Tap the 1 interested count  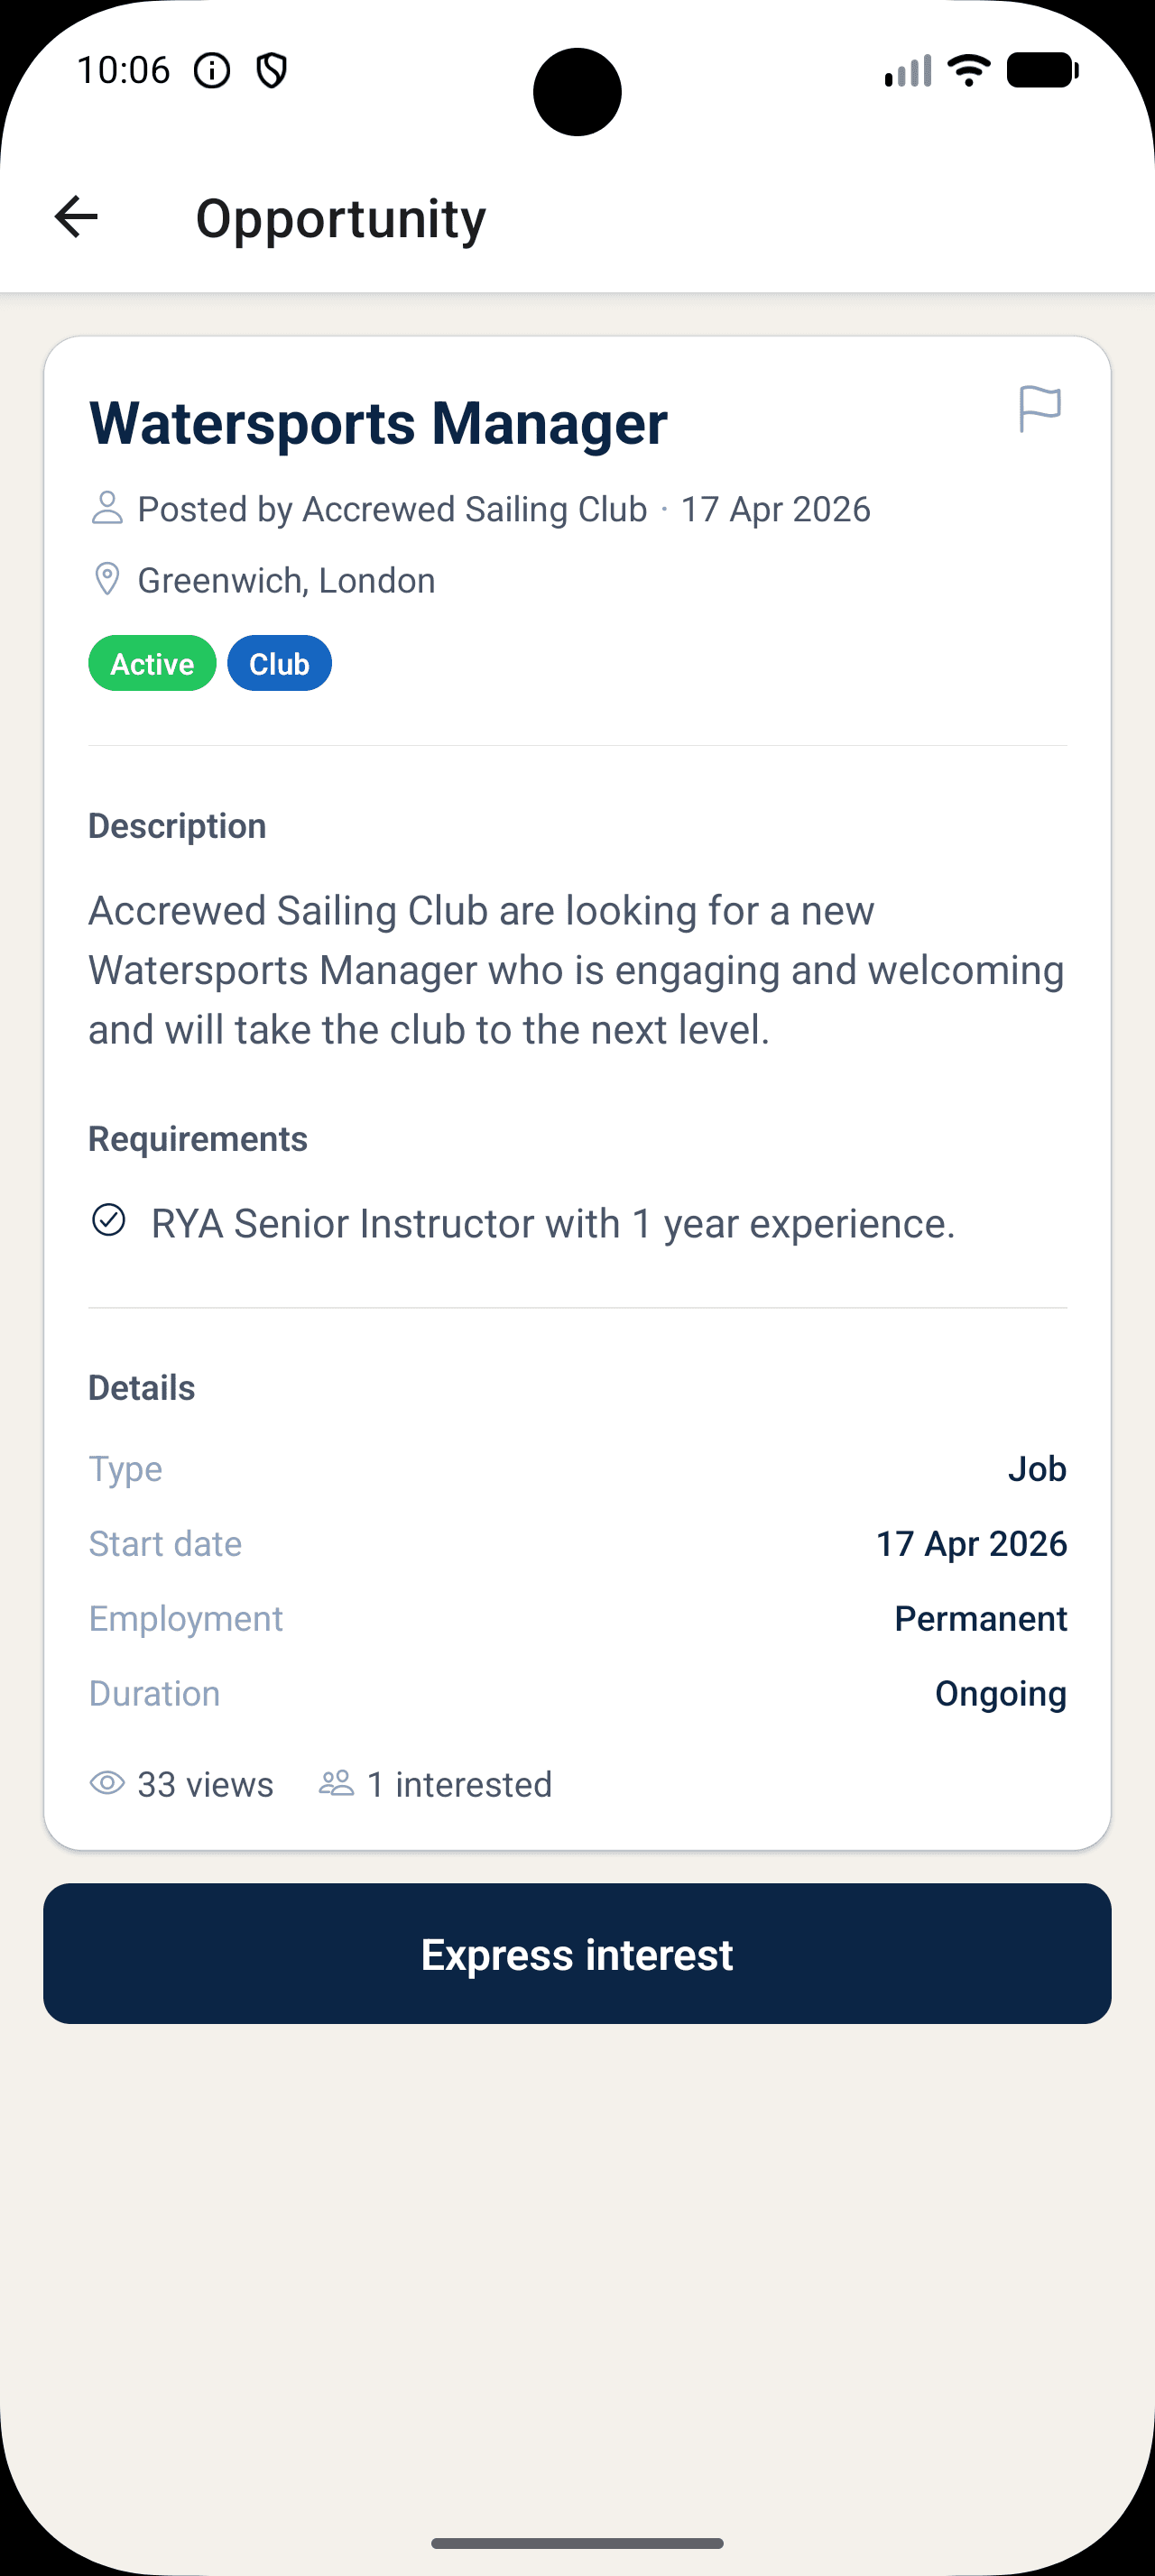tap(459, 1784)
